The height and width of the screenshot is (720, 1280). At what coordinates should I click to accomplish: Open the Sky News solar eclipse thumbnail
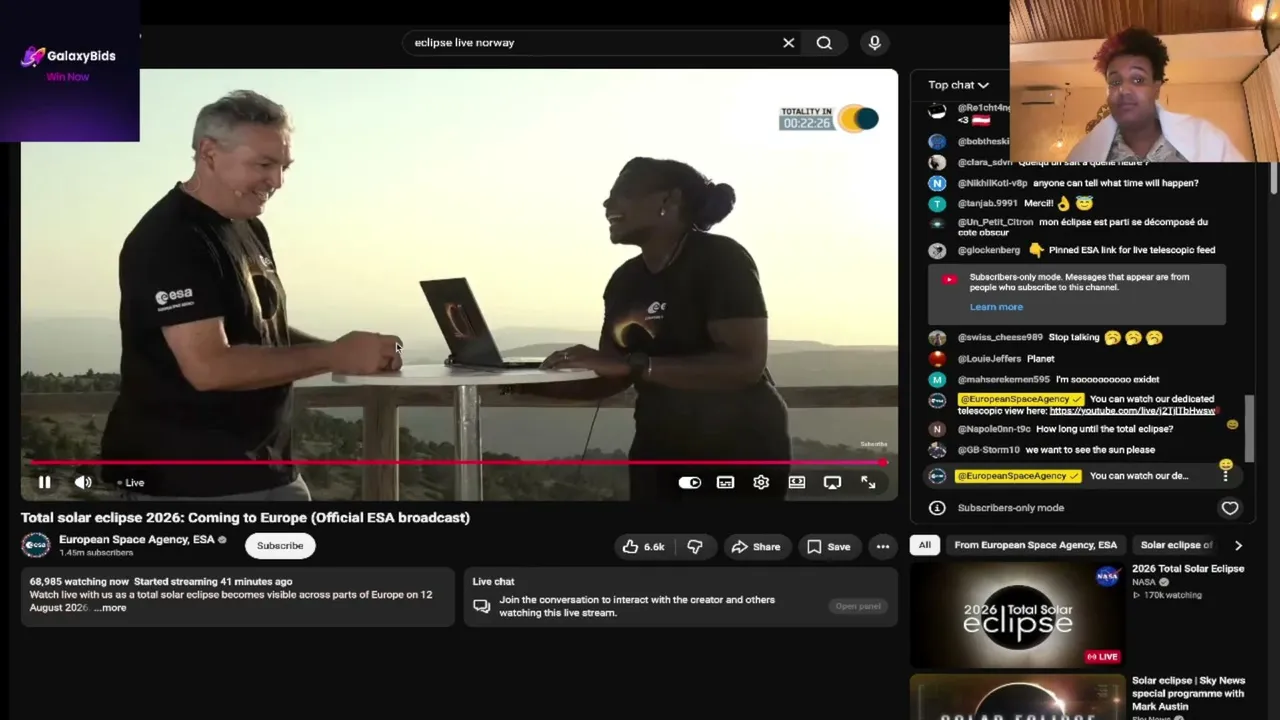[1017, 698]
